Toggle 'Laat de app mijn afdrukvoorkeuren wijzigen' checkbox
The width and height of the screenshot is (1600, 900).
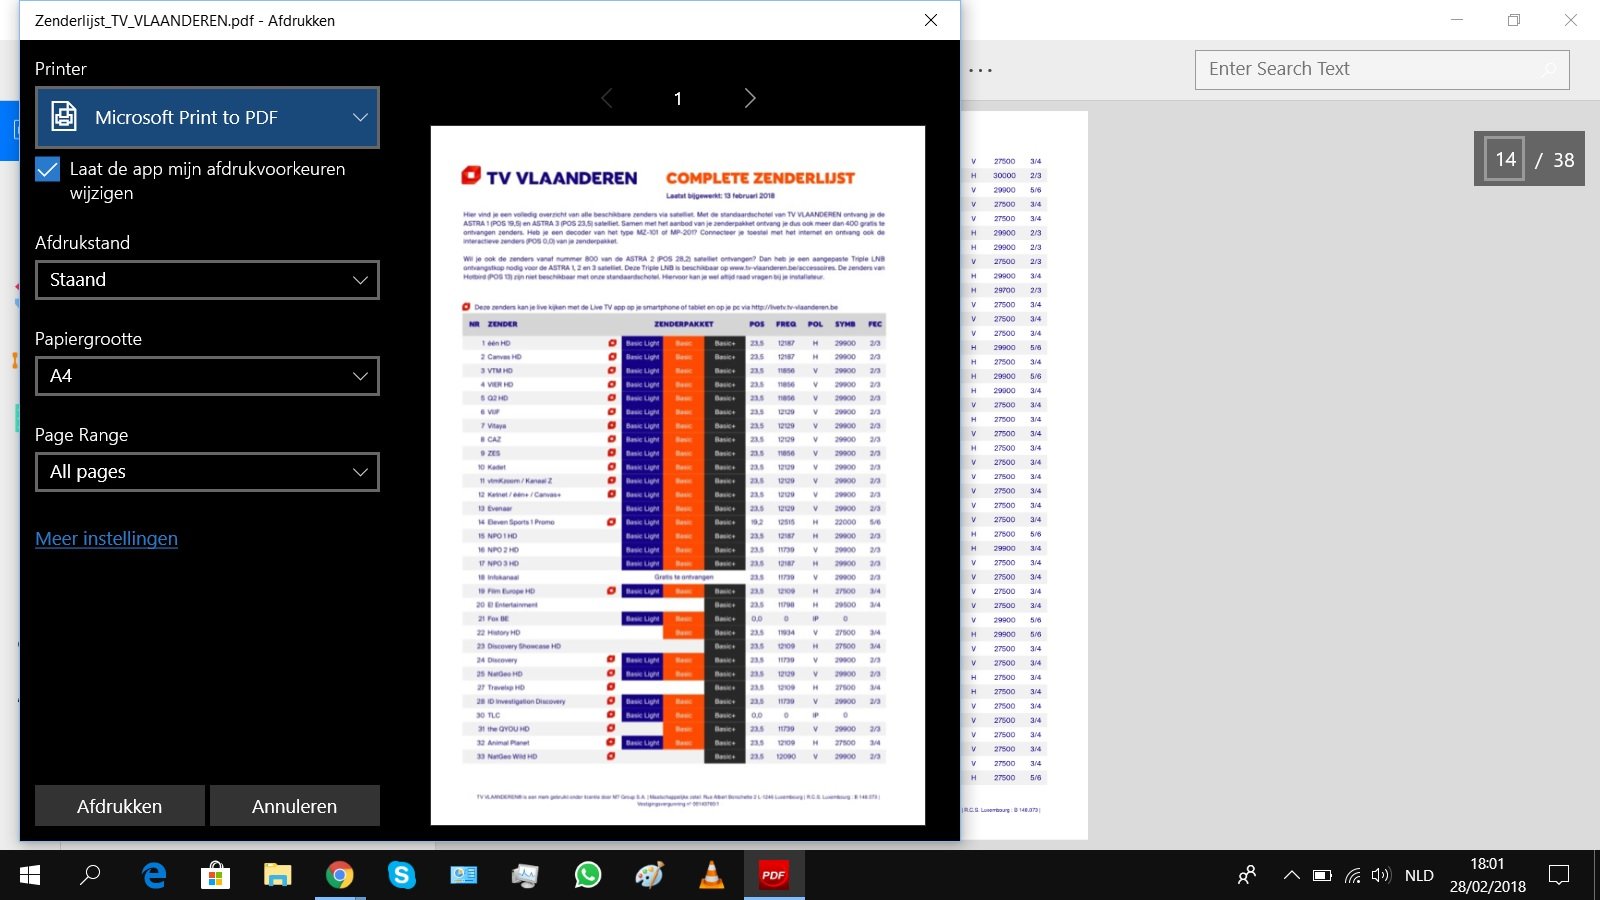click(47, 169)
